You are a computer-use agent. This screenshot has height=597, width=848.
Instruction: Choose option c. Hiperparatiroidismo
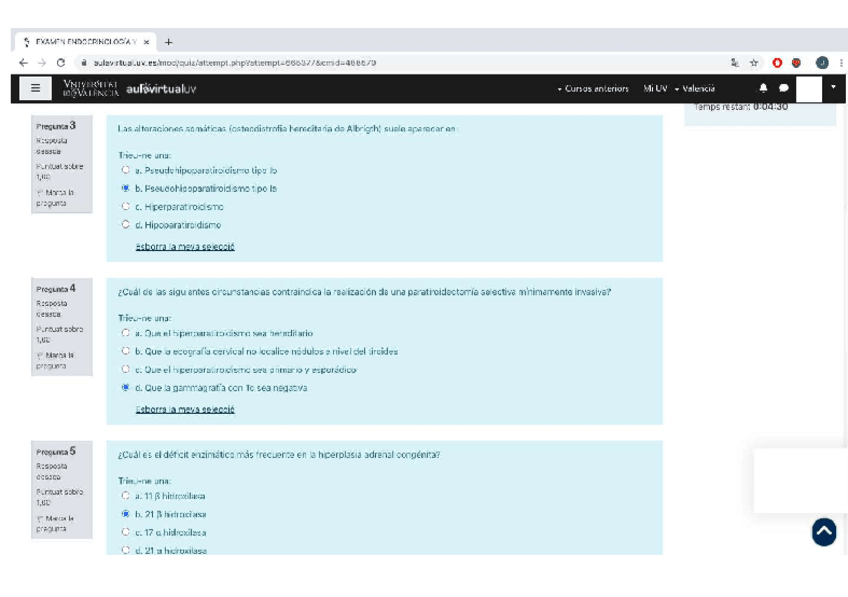[125, 207]
